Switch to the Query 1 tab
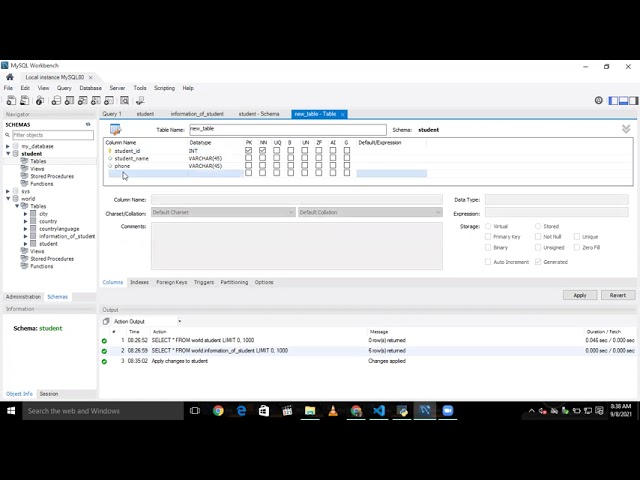640x480 pixels. tap(112, 114)
